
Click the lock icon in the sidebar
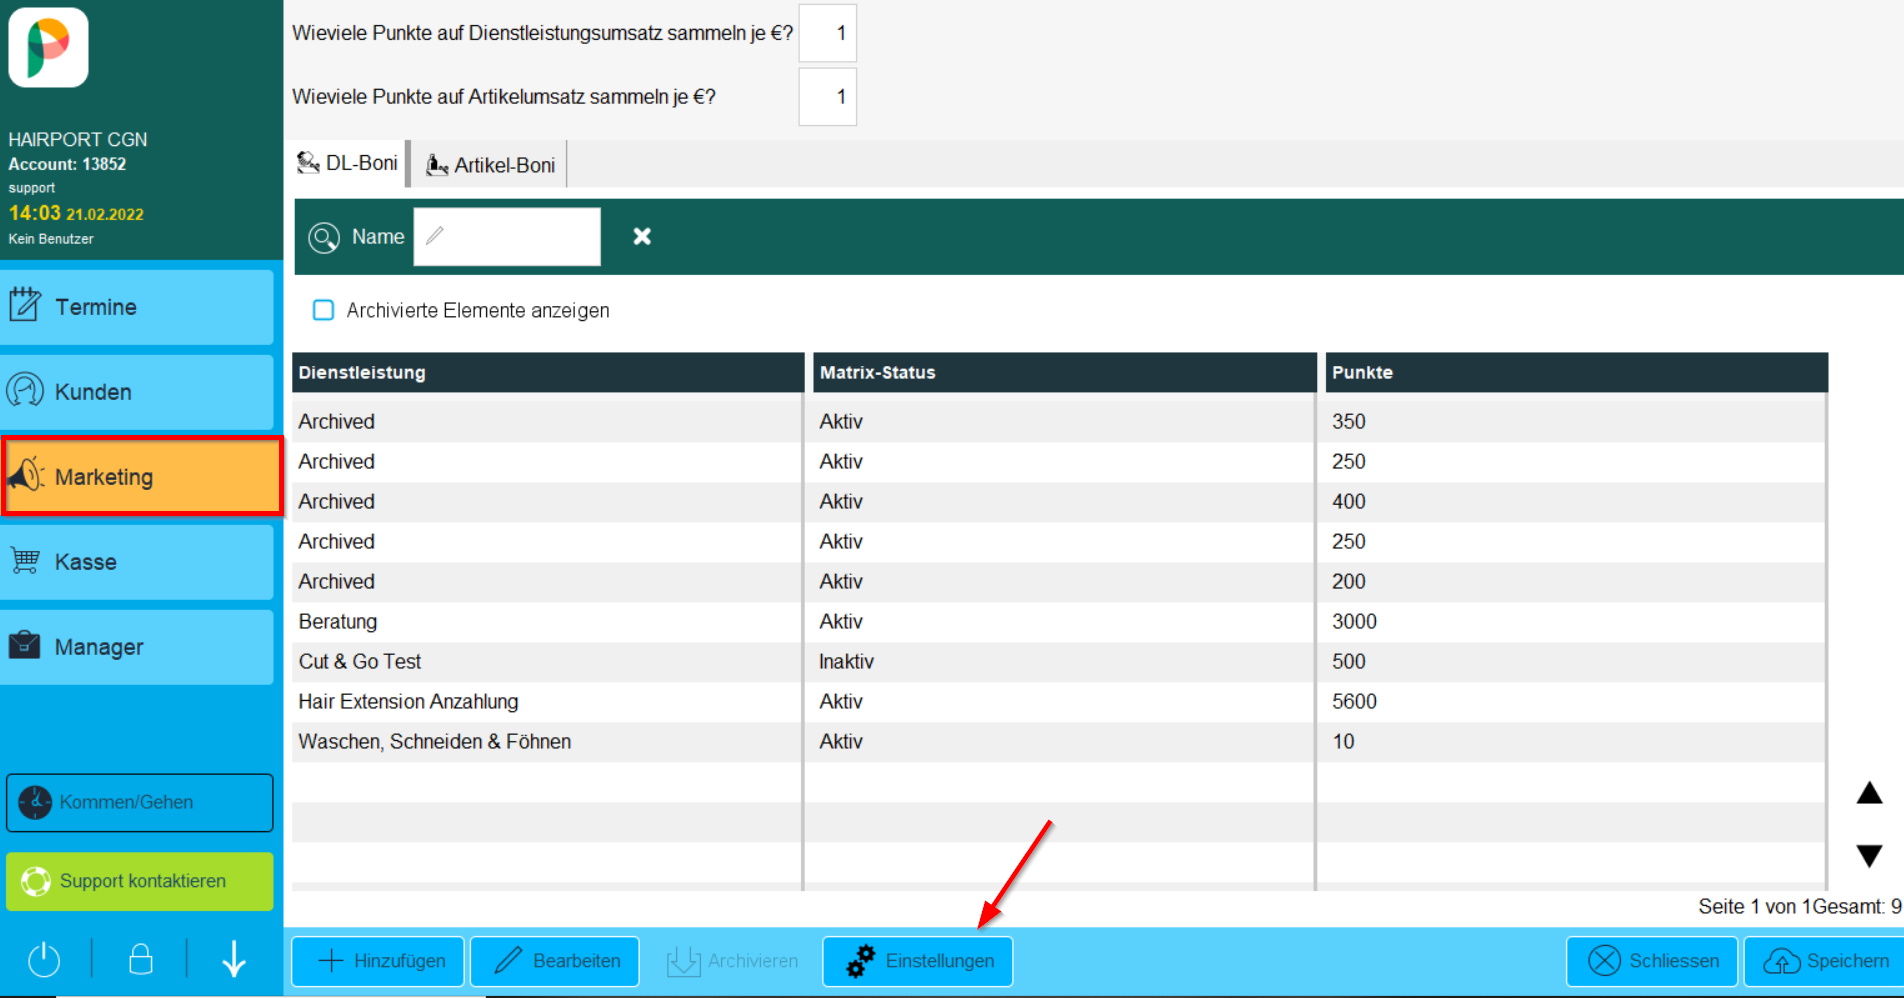(x=141, y=959)
